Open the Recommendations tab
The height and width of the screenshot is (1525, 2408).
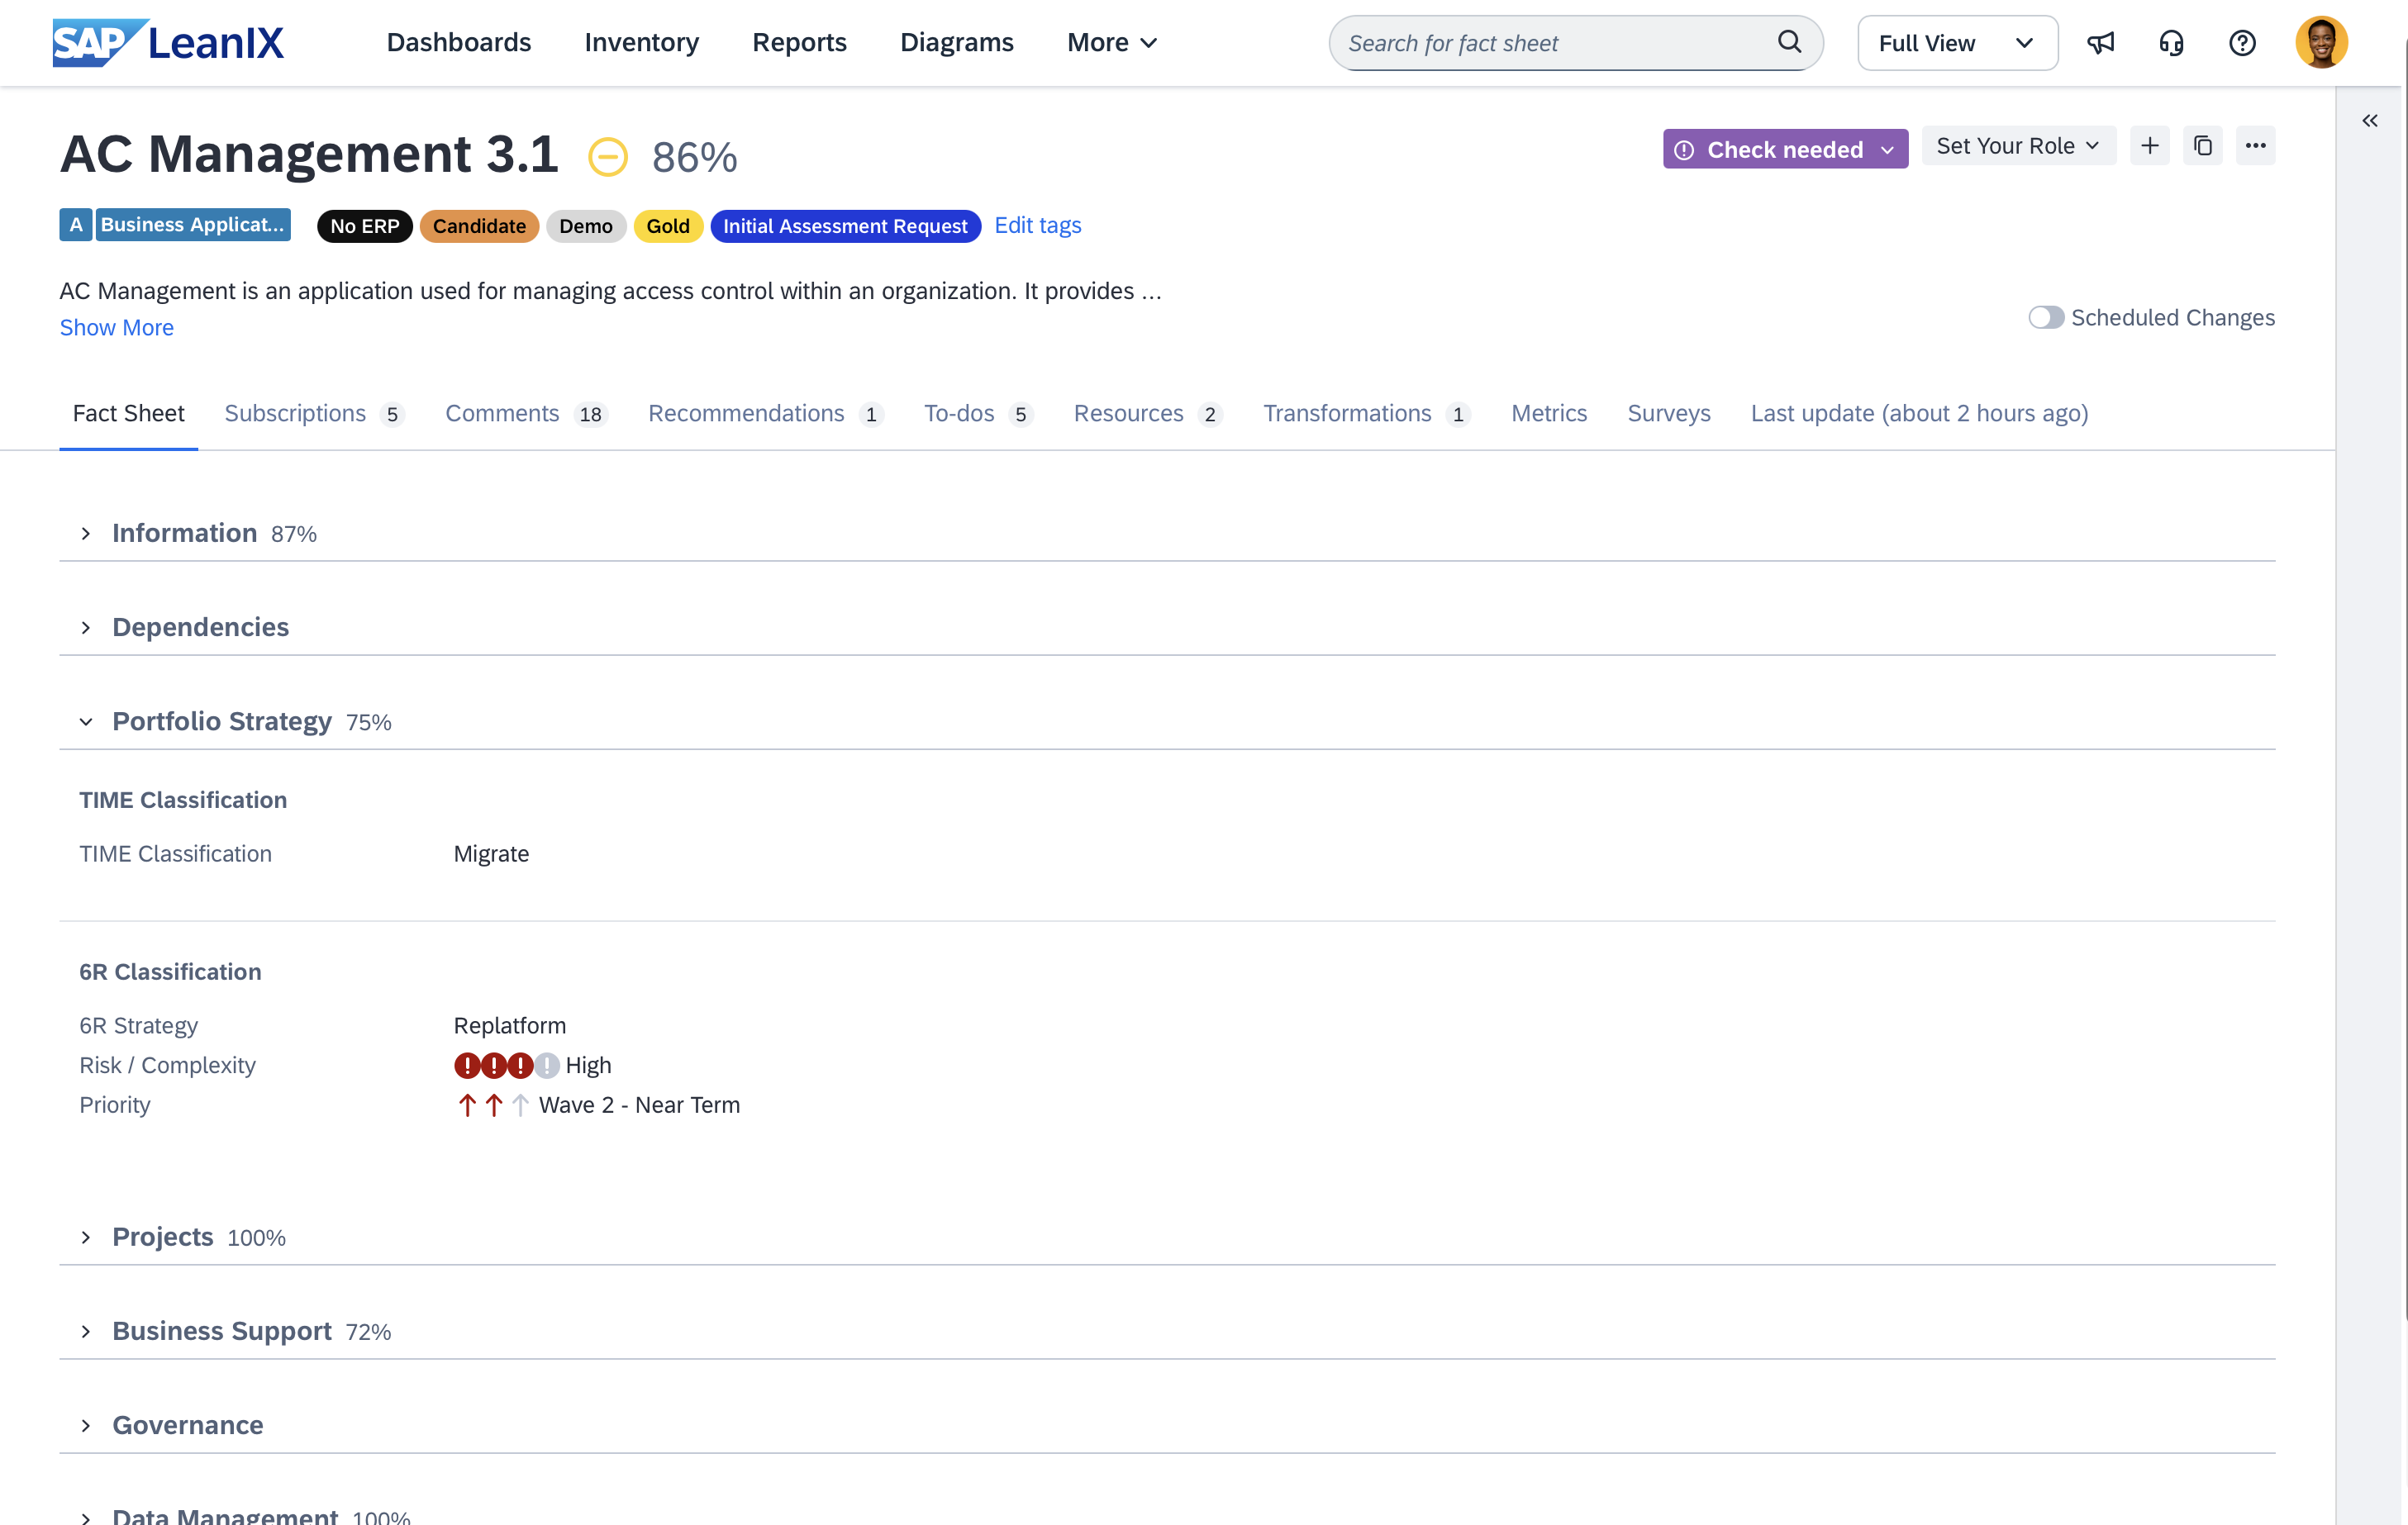(x=765, y=414)
